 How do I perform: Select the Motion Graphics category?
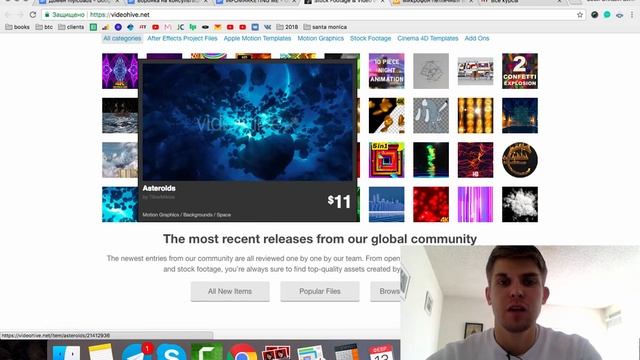[320, 38]
